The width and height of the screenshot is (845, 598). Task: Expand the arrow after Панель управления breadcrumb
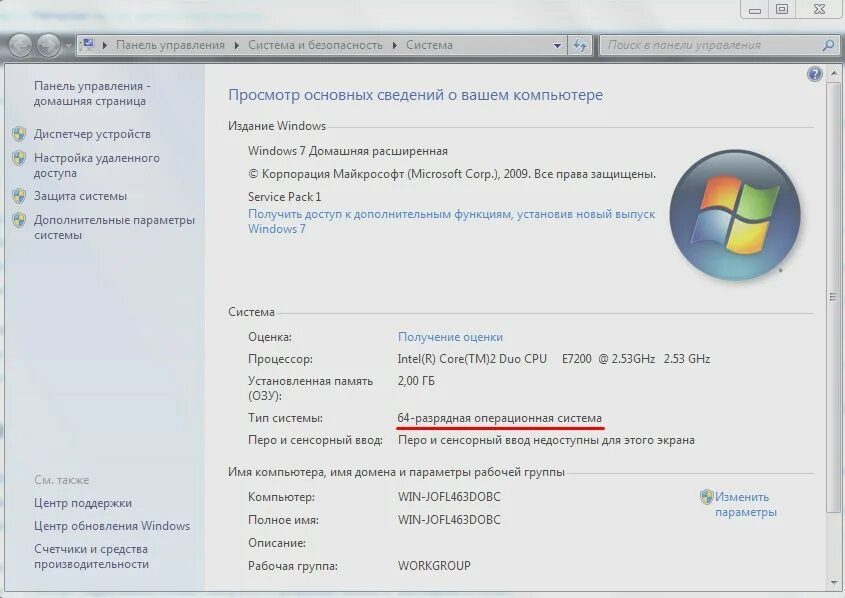click(x=237, y=45)
